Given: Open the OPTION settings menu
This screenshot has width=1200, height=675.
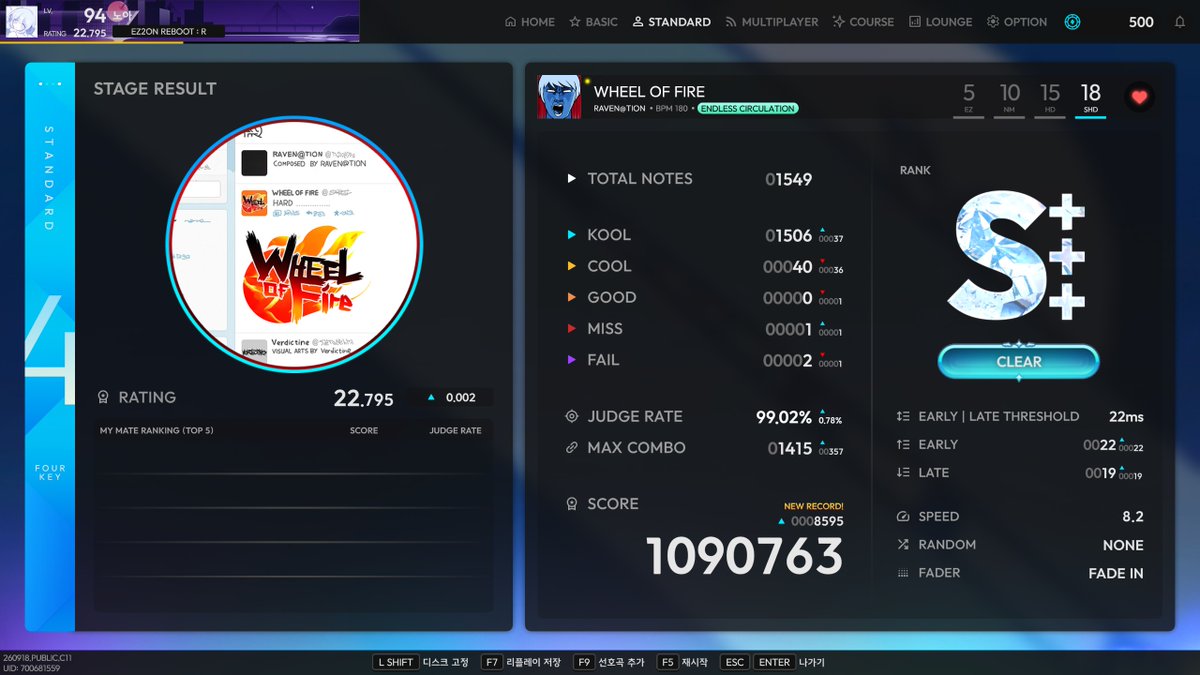Looking at the screenshot, I should 1016,21.
